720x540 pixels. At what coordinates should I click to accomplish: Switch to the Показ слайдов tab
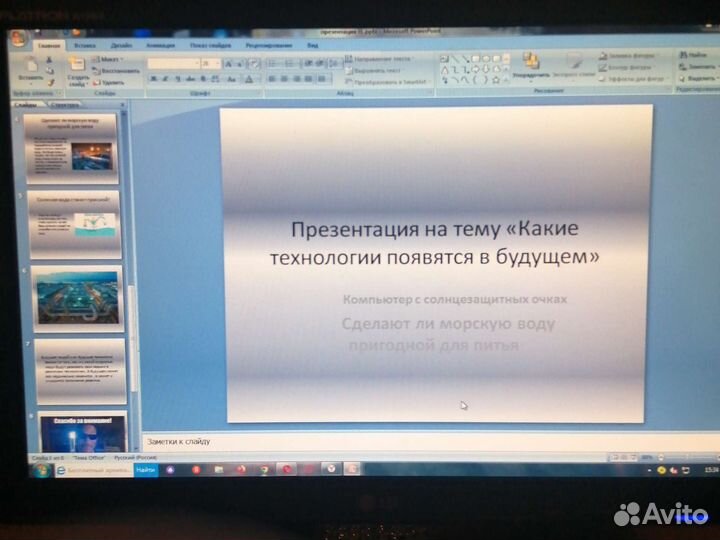(210, 45)
